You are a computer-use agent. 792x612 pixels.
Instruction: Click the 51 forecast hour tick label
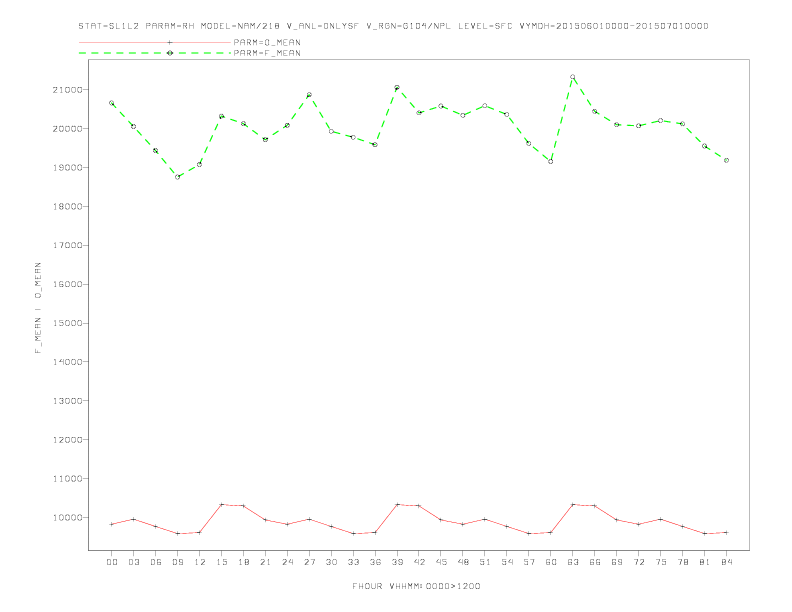485,562
